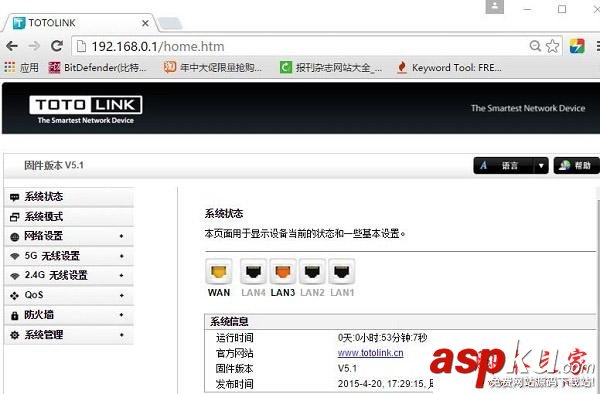
Task: Click the windows icon beside 系统模式
Action: point(15,217)
